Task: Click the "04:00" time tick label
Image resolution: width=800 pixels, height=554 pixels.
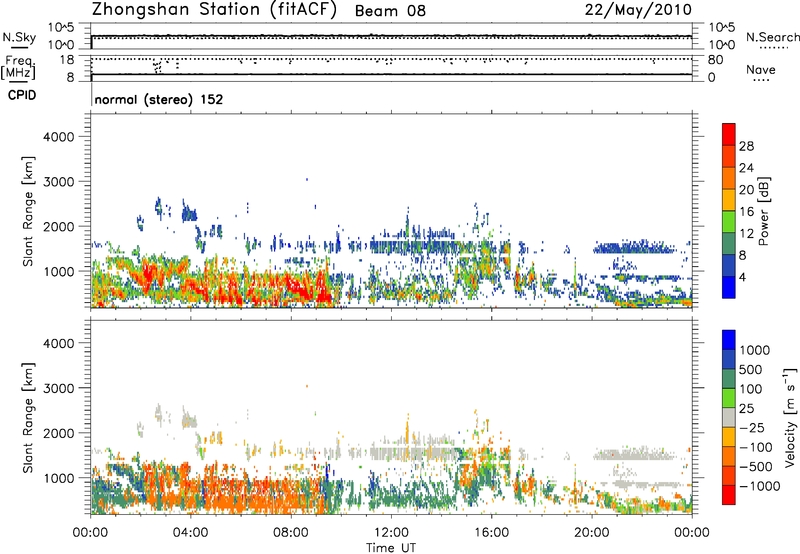Action: coord(190,533)
